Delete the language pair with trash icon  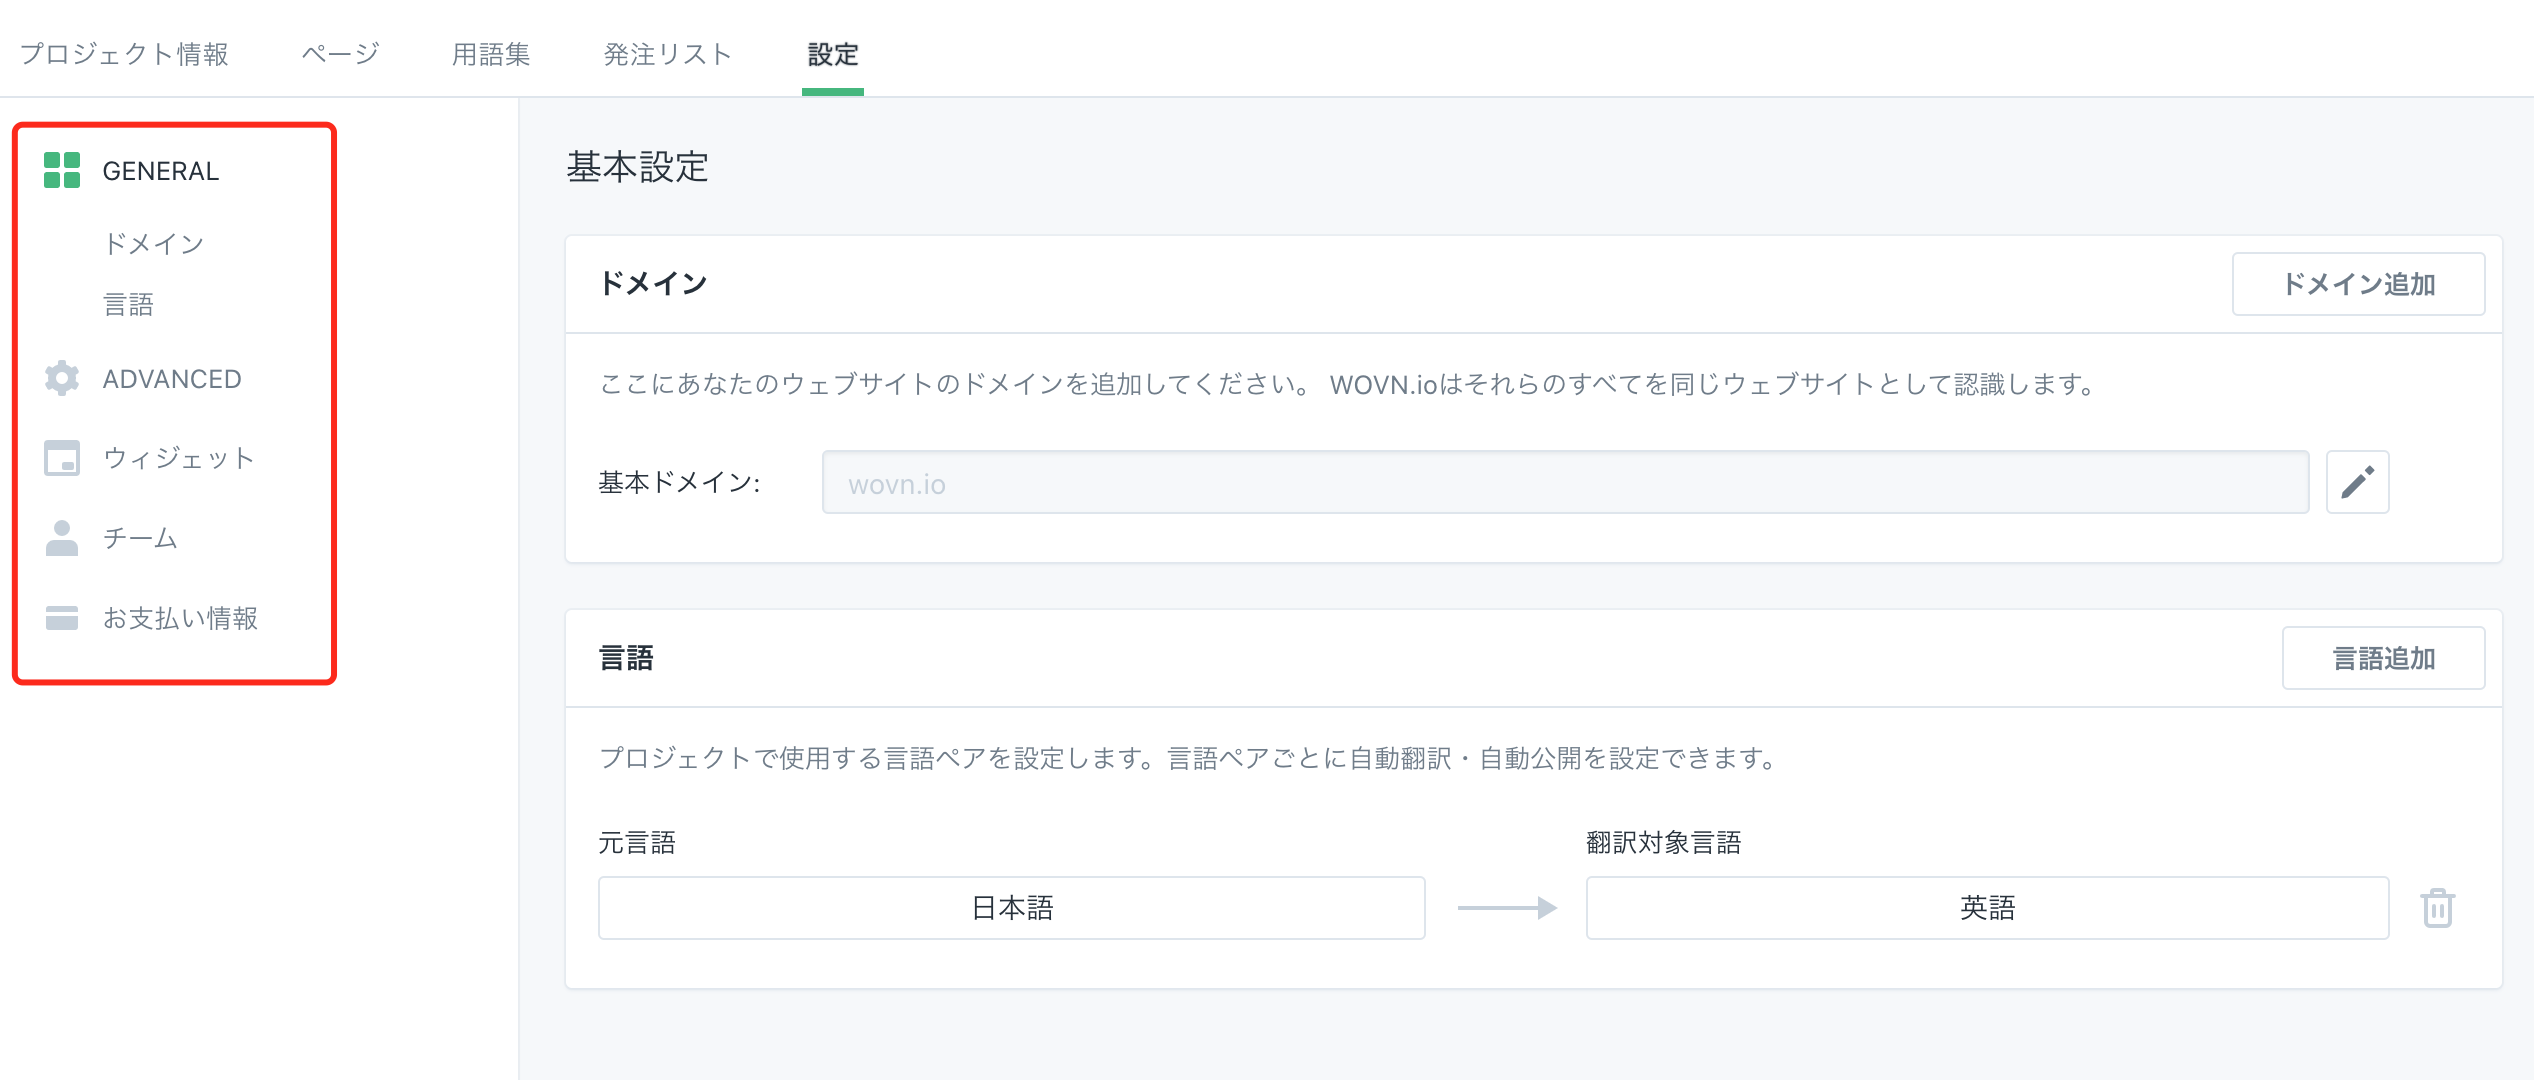pyautogui.click(x=2437, y=908)
